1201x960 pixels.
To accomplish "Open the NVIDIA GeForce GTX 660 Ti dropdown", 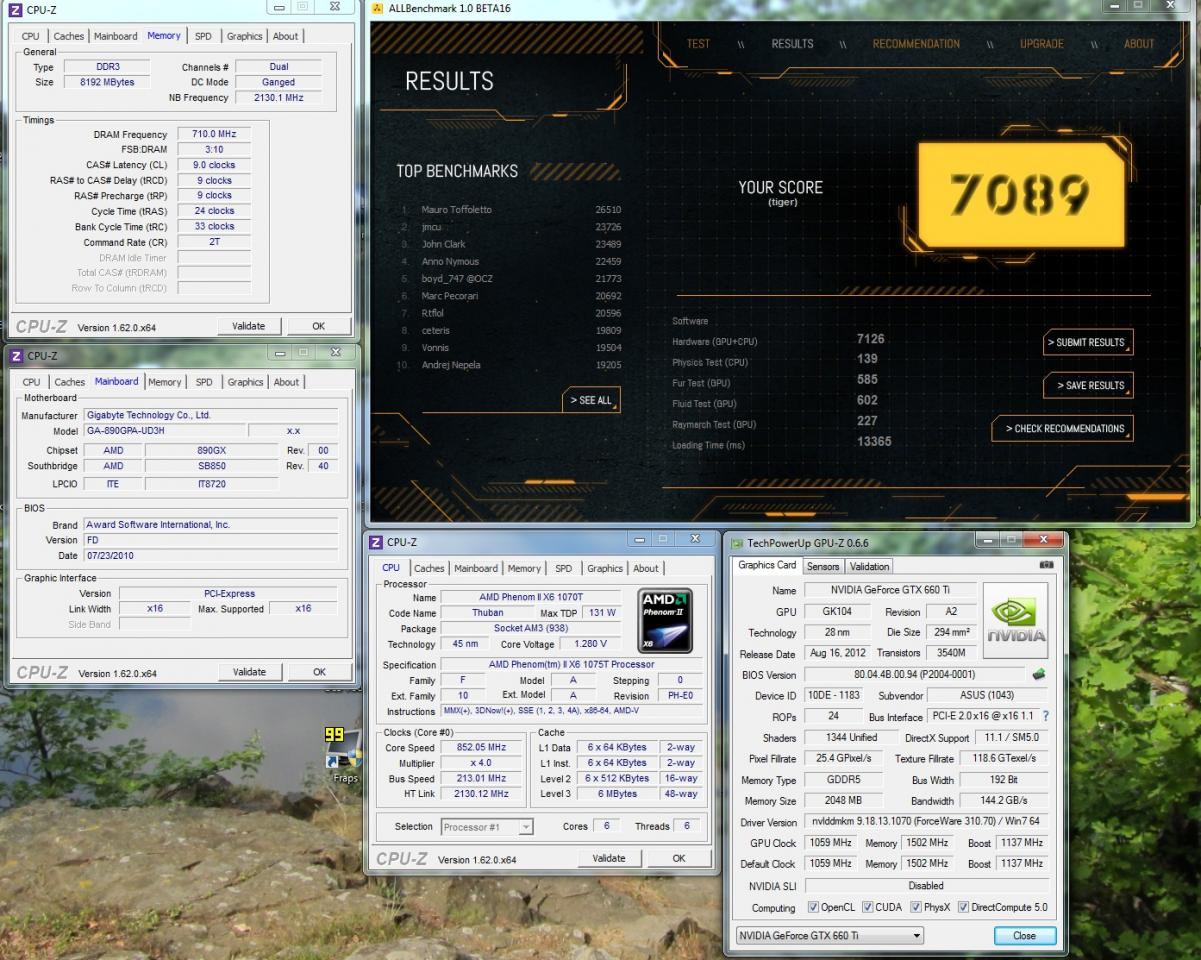I will point(829,936).
